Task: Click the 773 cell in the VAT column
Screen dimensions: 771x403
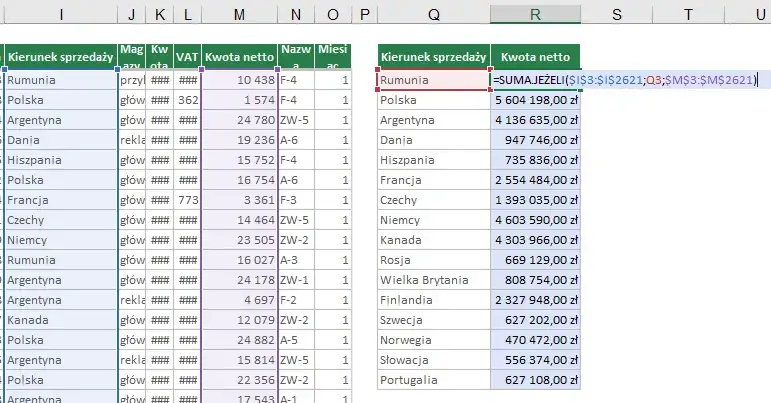Action: [x=187, y=200]
